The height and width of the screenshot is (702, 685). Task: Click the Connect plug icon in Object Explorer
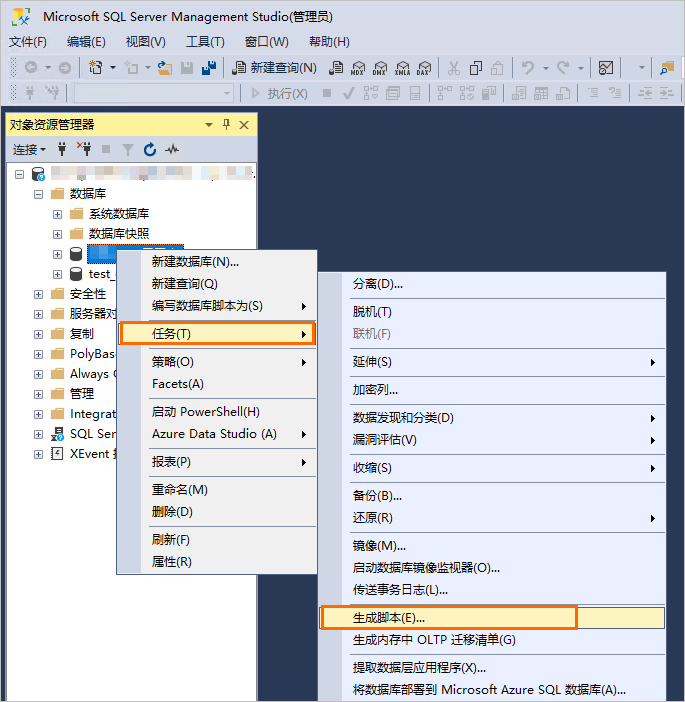pos(62,149)
